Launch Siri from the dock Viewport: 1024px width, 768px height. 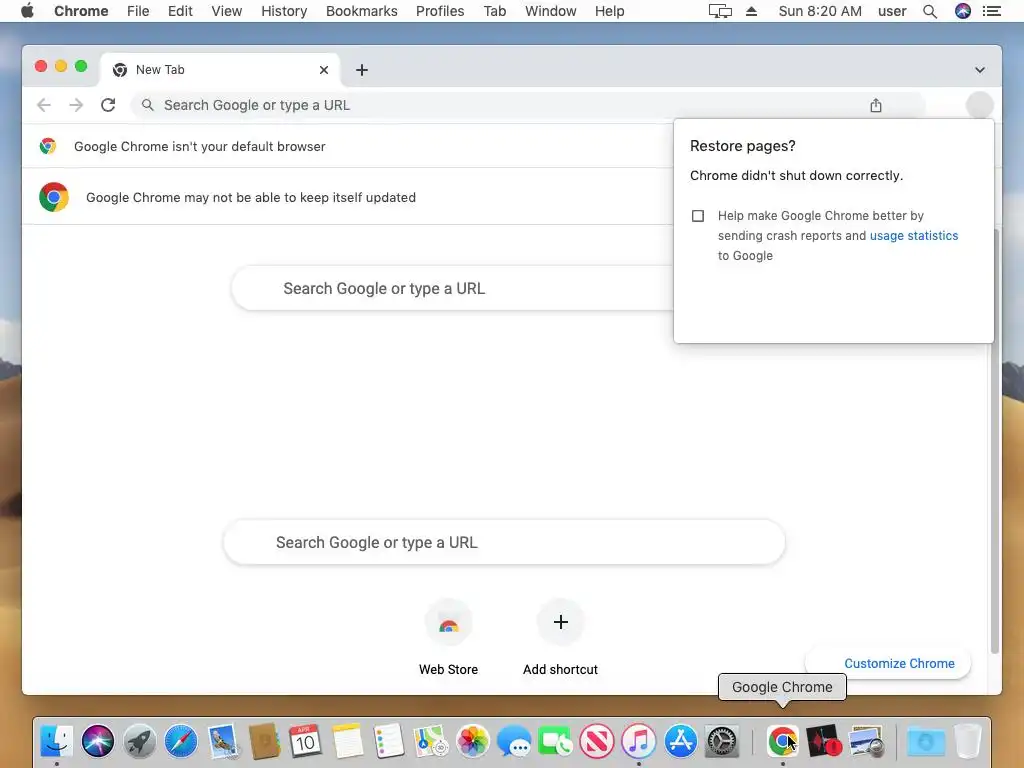(x=98, y=741)
